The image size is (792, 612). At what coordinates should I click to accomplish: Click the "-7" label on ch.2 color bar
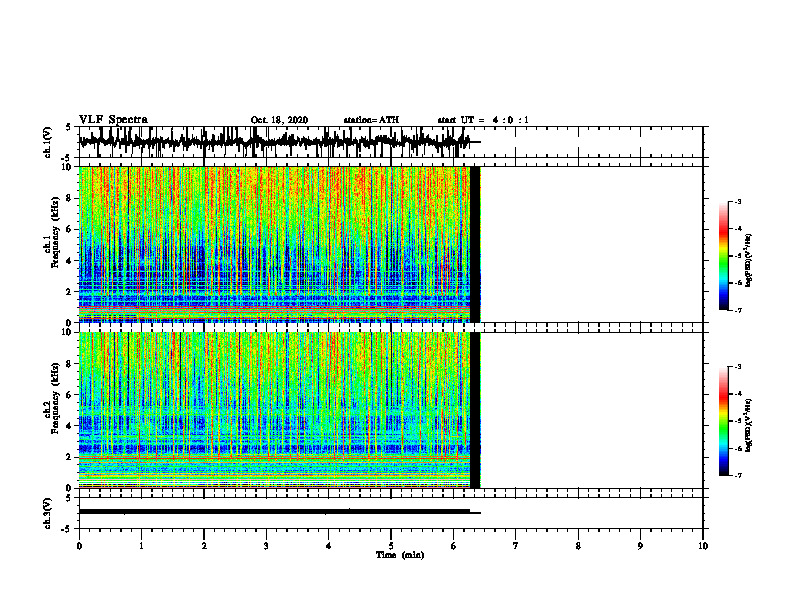tap(738, 476)
